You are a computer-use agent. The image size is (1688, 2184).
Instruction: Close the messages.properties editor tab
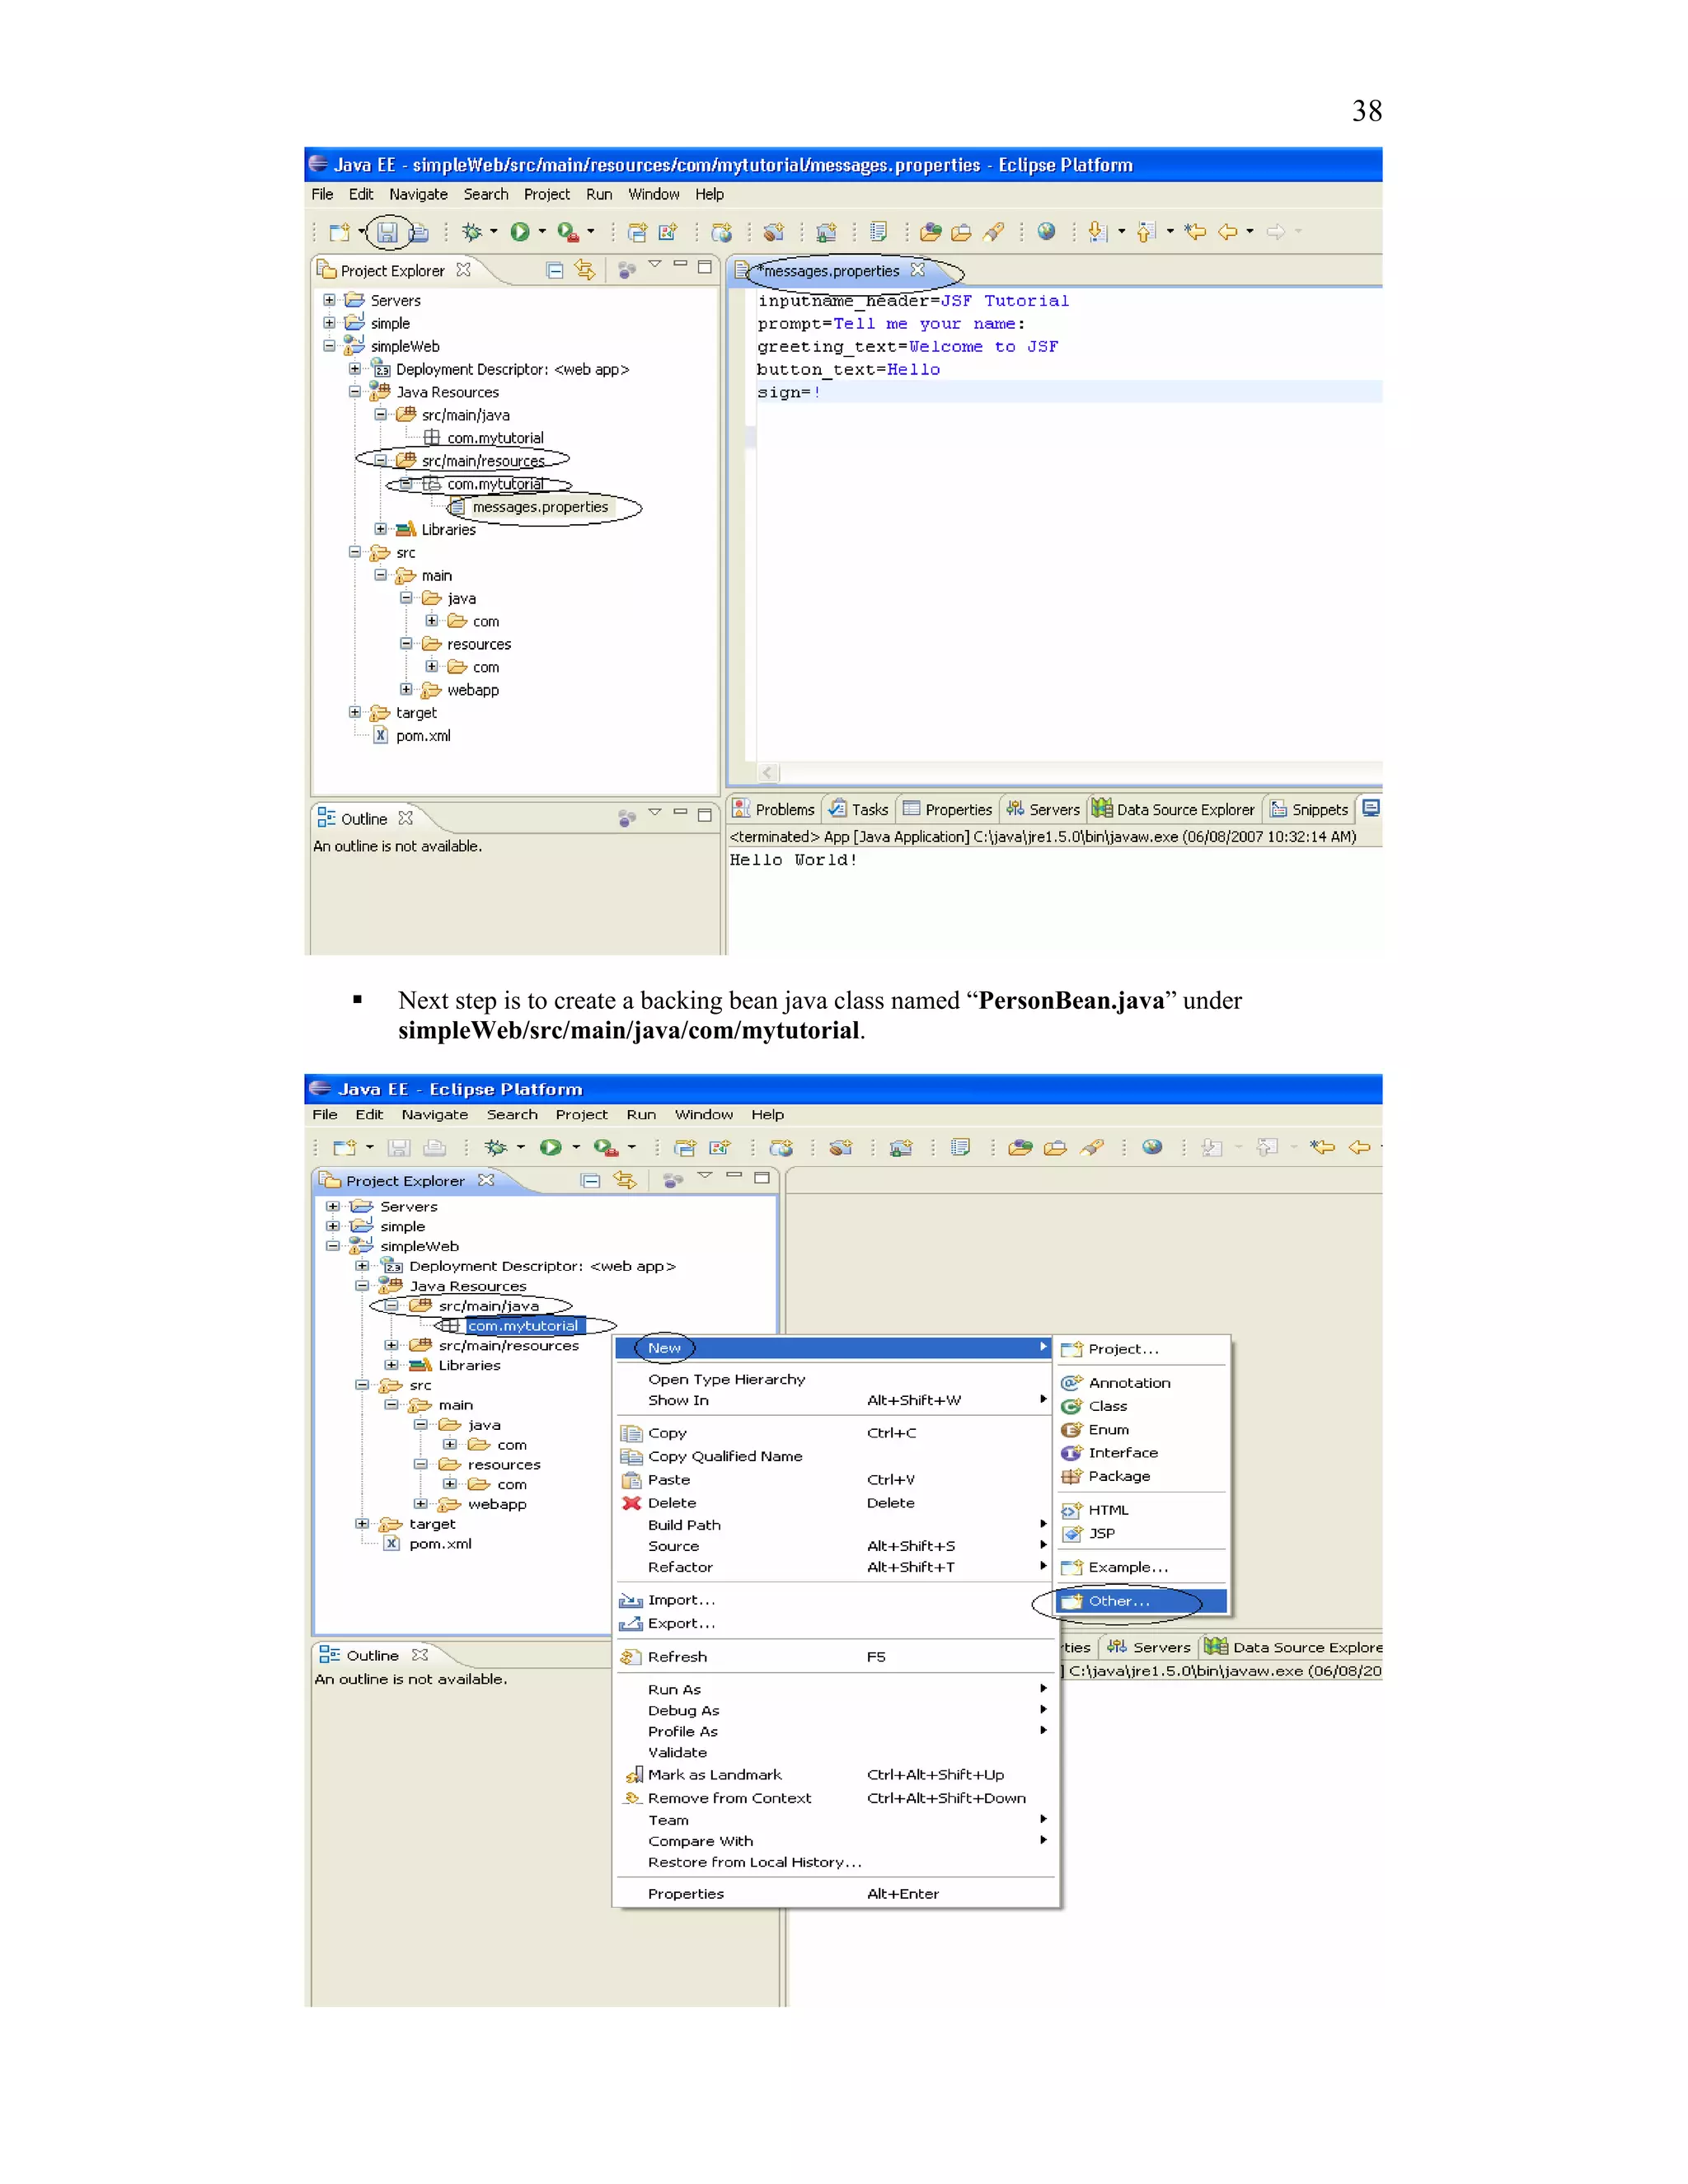[918, 270]
